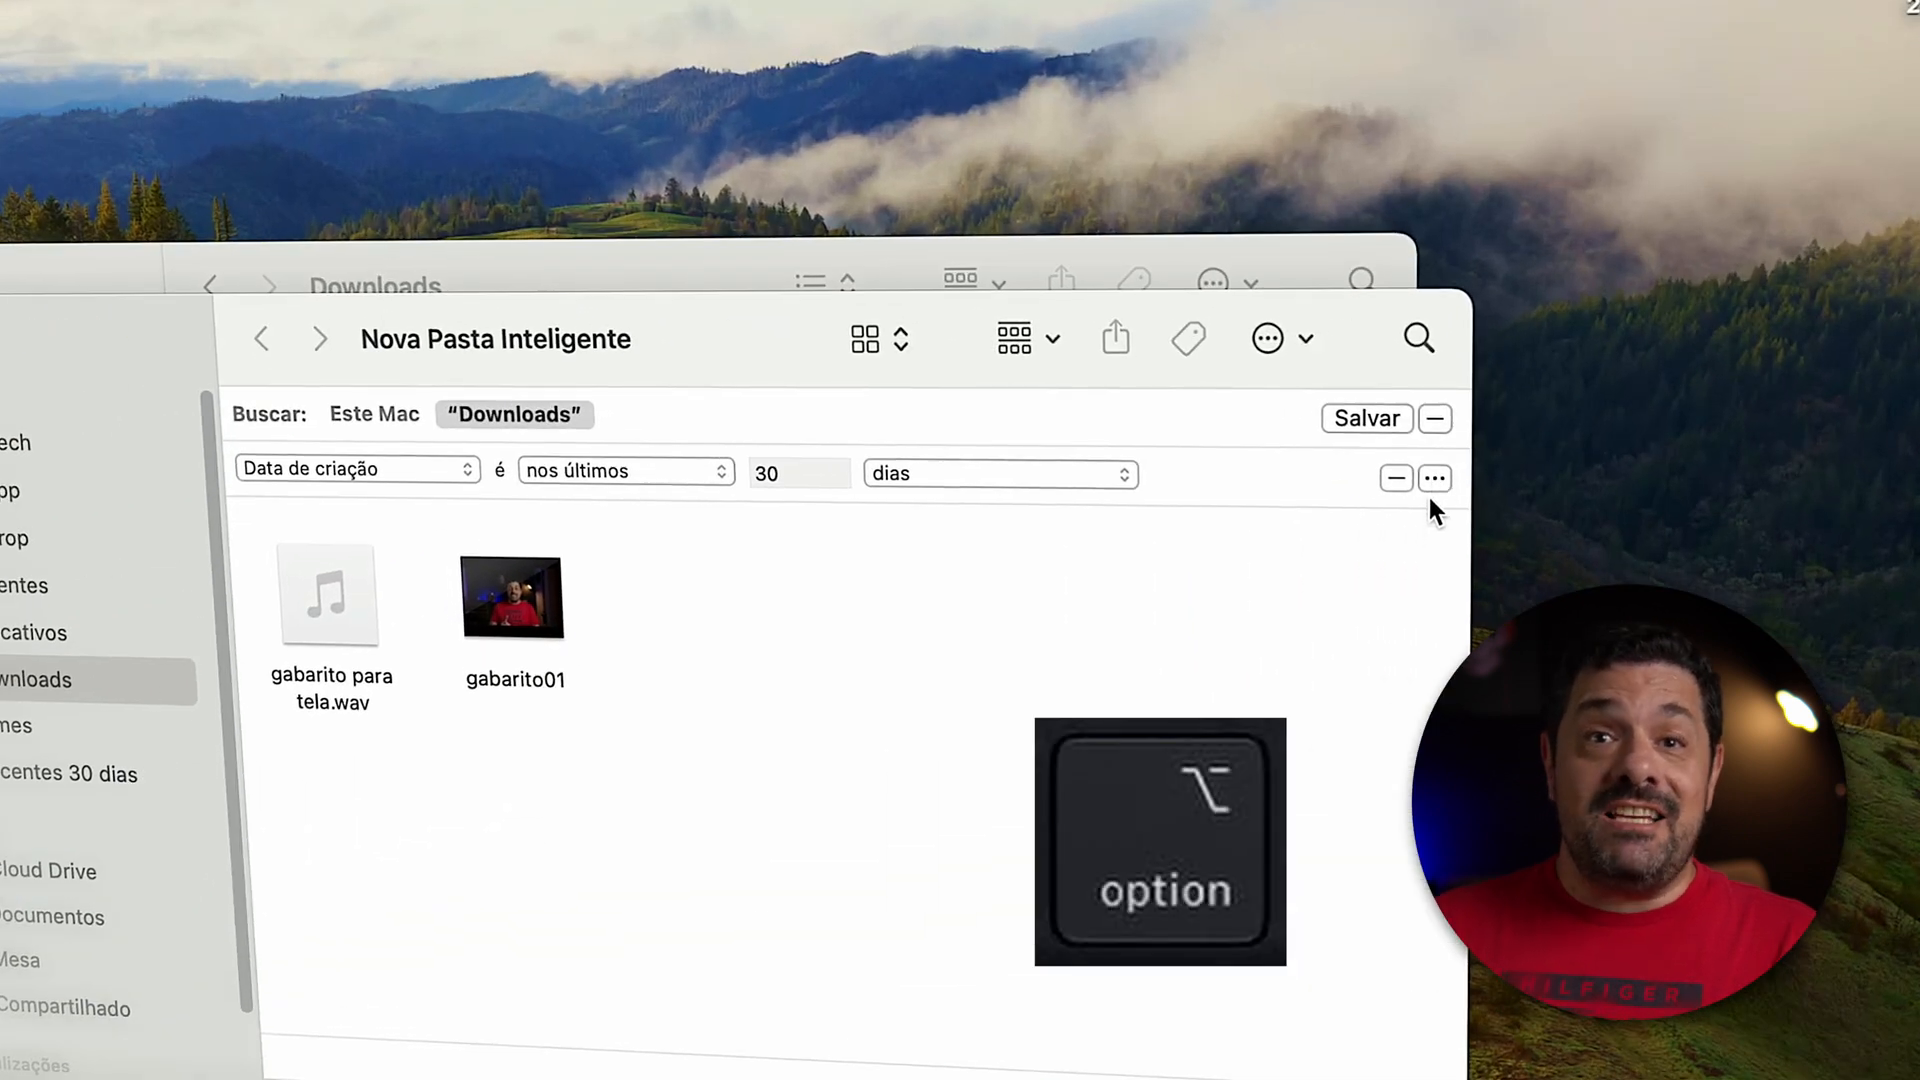Click the minus remove criterion button
This screenshot has height=1080, width=1920.
click(1396, 477)
